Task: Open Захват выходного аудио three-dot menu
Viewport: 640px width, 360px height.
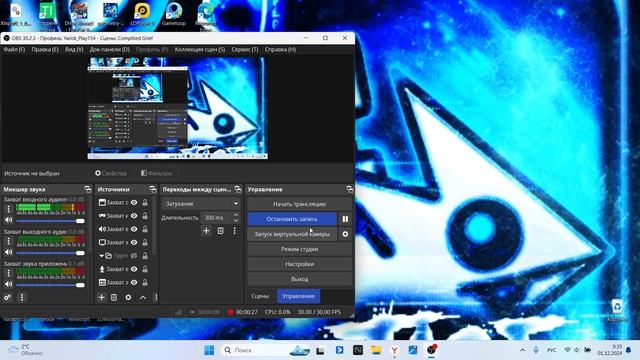Action: click(x=9, y=241)
